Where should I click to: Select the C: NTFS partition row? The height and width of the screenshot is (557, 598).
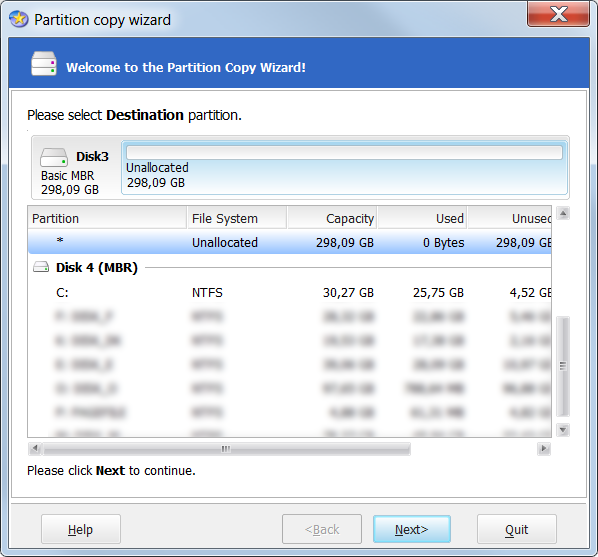pos(289,293)
